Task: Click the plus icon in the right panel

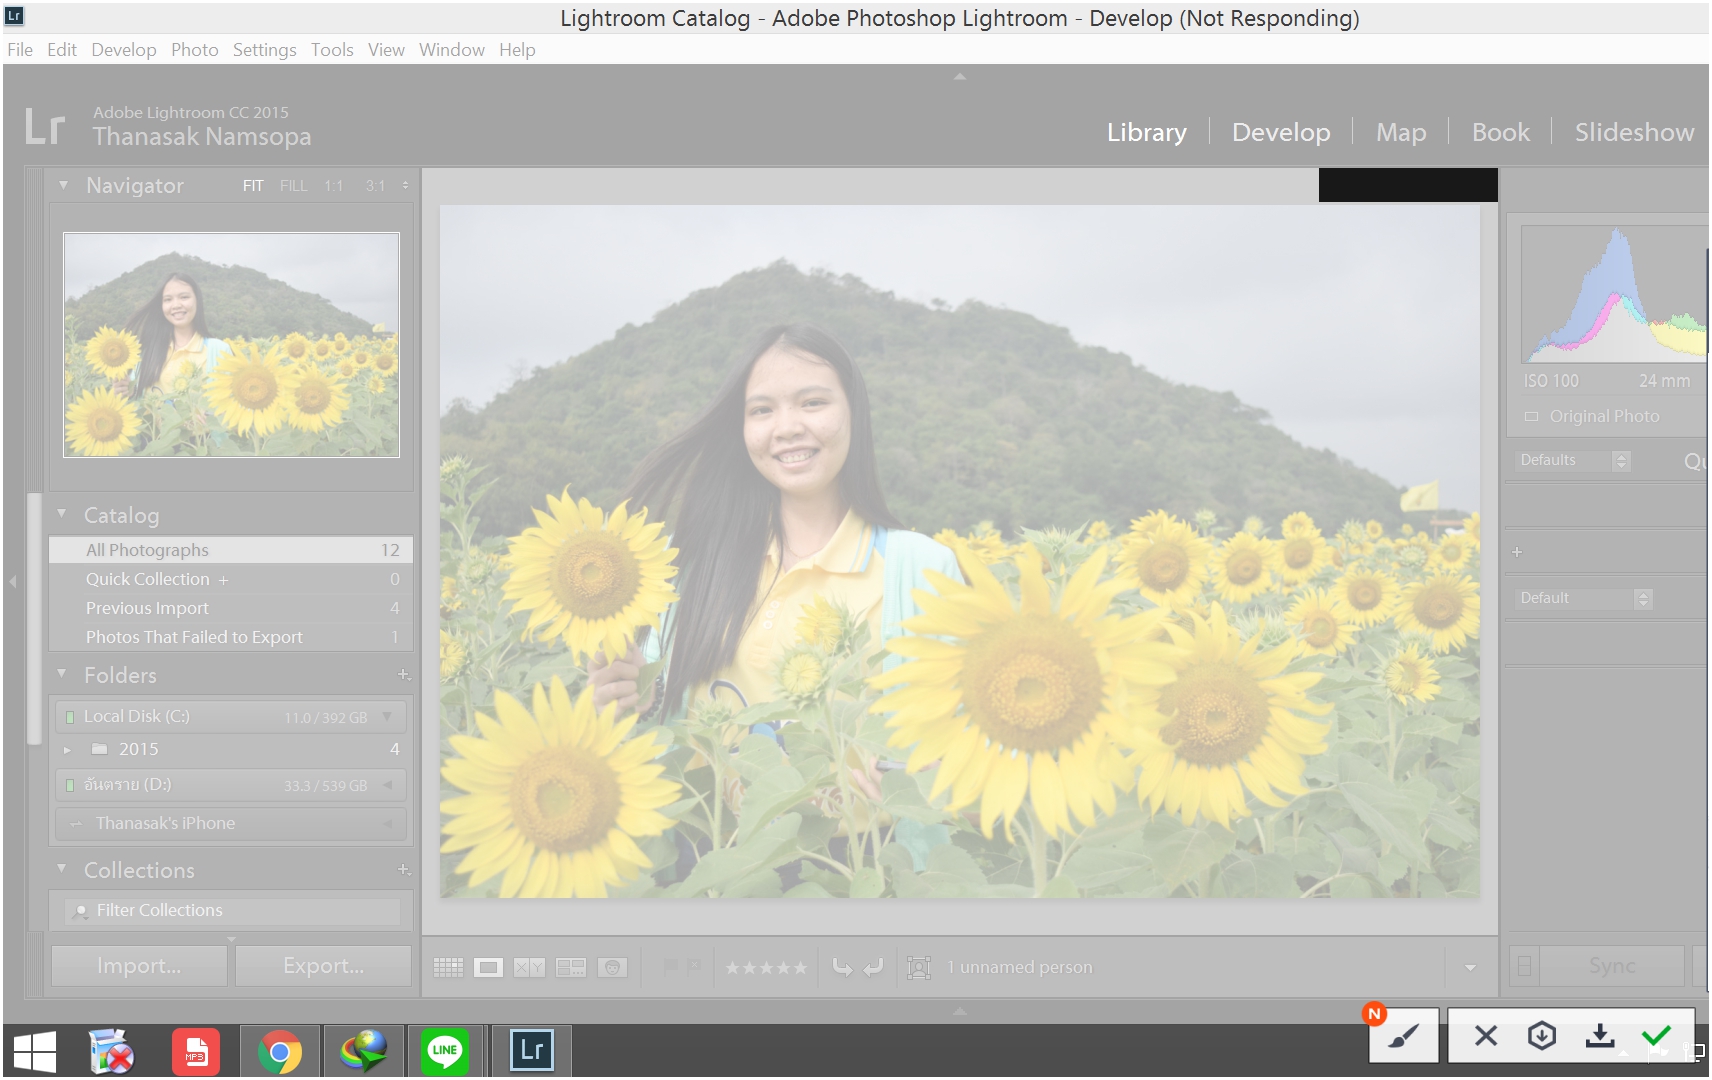Action: click(x=1517, y=552)
